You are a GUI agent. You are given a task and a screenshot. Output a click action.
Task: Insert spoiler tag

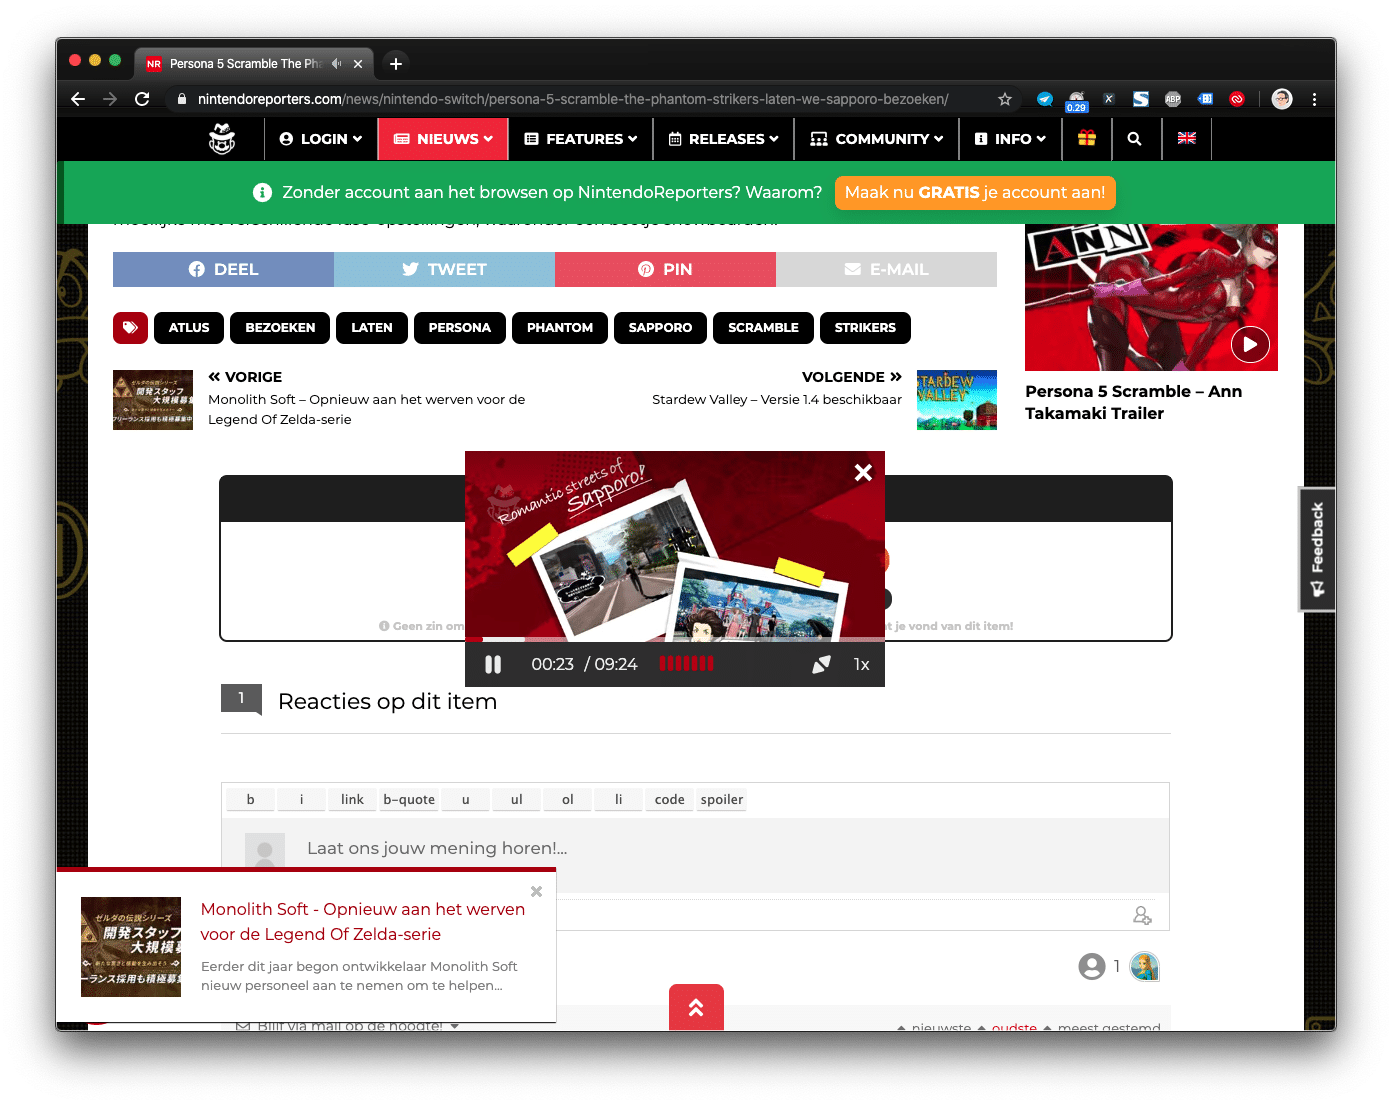coord(722,799)
